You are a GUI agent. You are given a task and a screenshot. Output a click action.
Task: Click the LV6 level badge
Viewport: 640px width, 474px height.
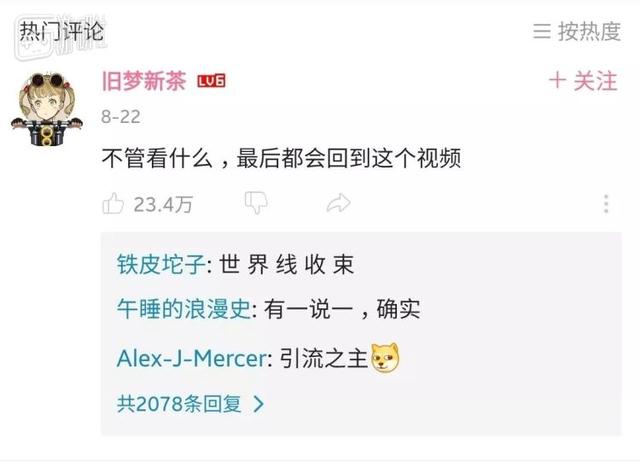pyautogui.click(x=211, y=81)
